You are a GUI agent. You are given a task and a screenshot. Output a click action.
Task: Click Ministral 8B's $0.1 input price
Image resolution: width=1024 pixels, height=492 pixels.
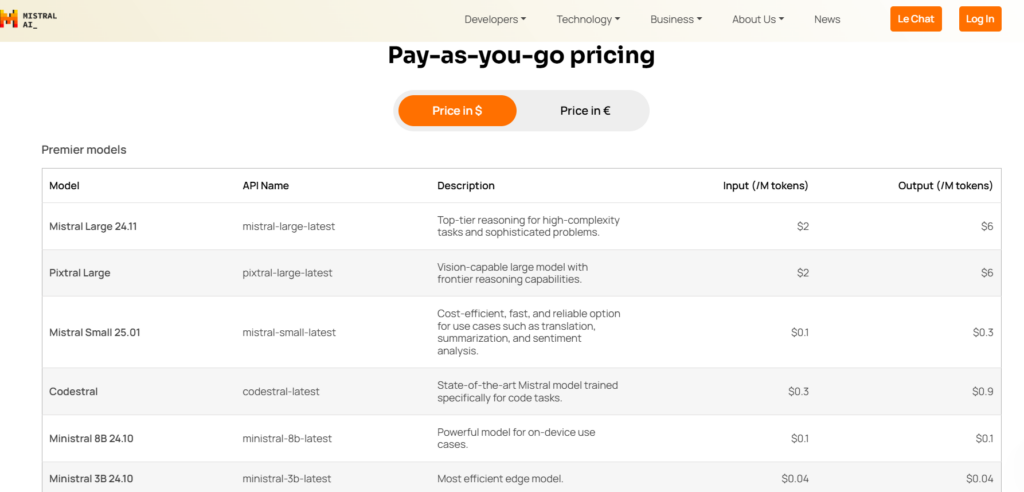tap(799, 438)
